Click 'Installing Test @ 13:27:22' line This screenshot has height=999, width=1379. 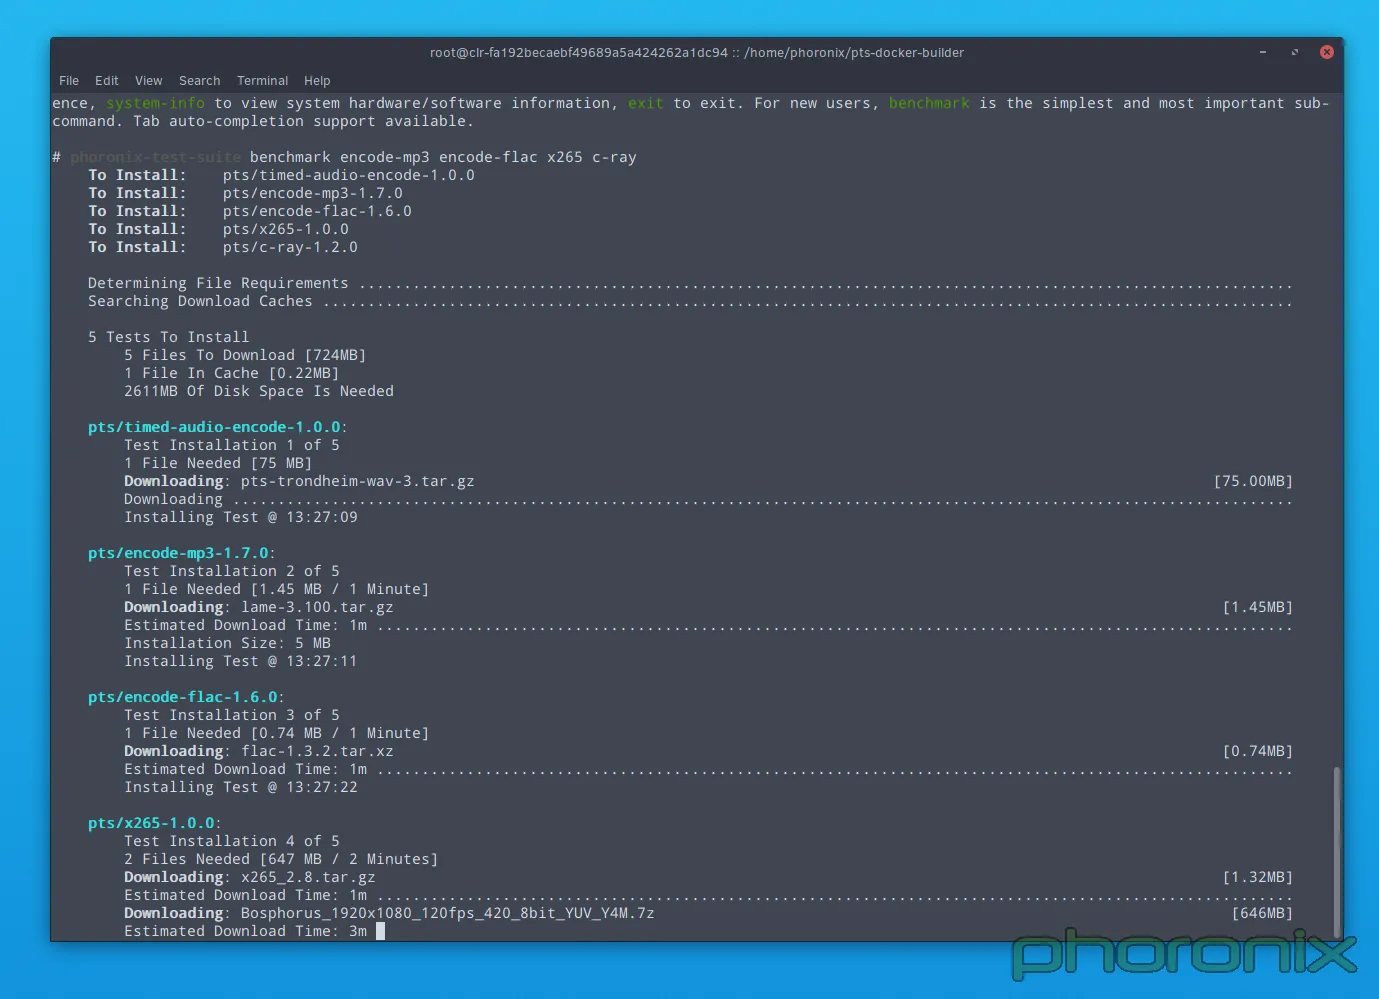point(240,787)
